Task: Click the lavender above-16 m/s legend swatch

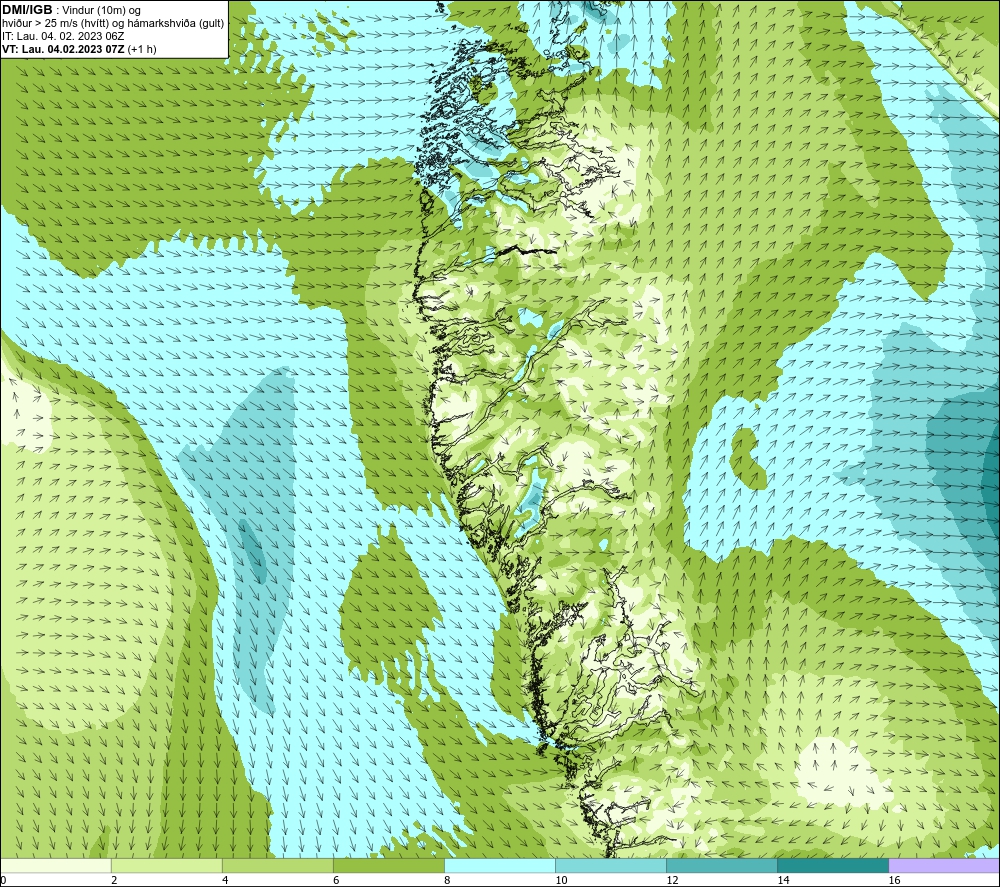Action: (944, 866)
